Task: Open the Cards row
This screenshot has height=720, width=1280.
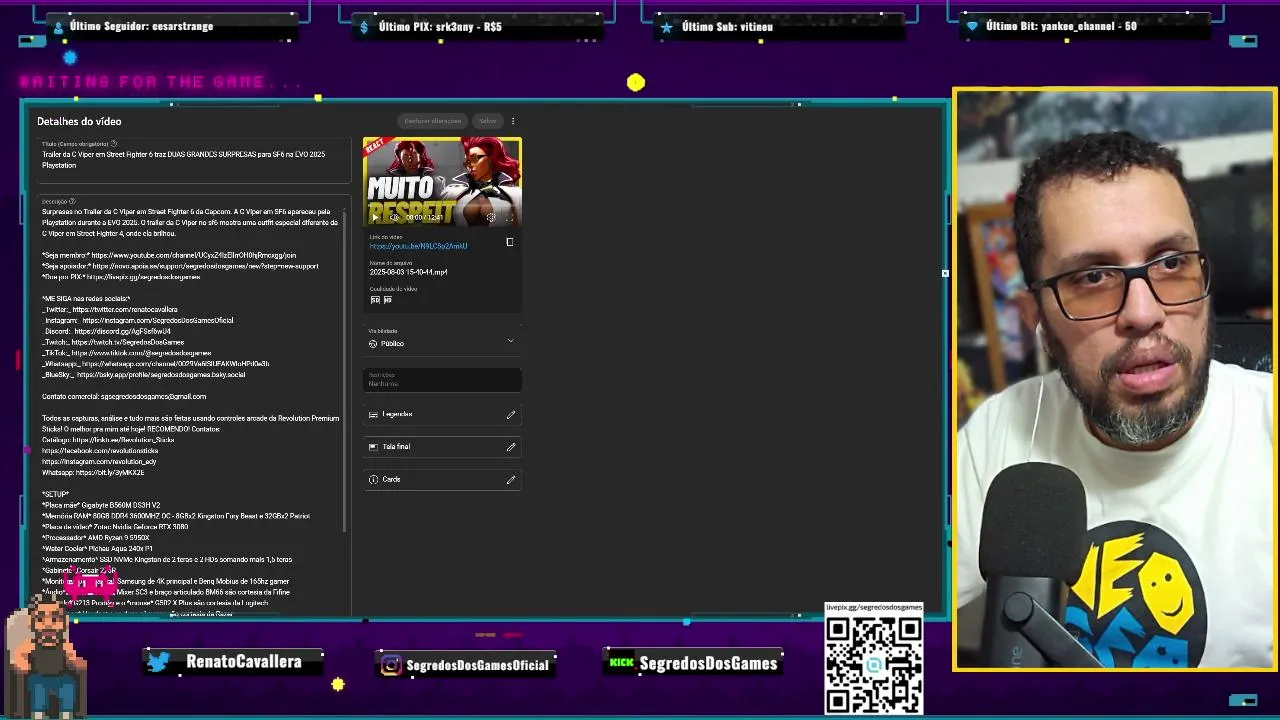Action: [442, 480]
